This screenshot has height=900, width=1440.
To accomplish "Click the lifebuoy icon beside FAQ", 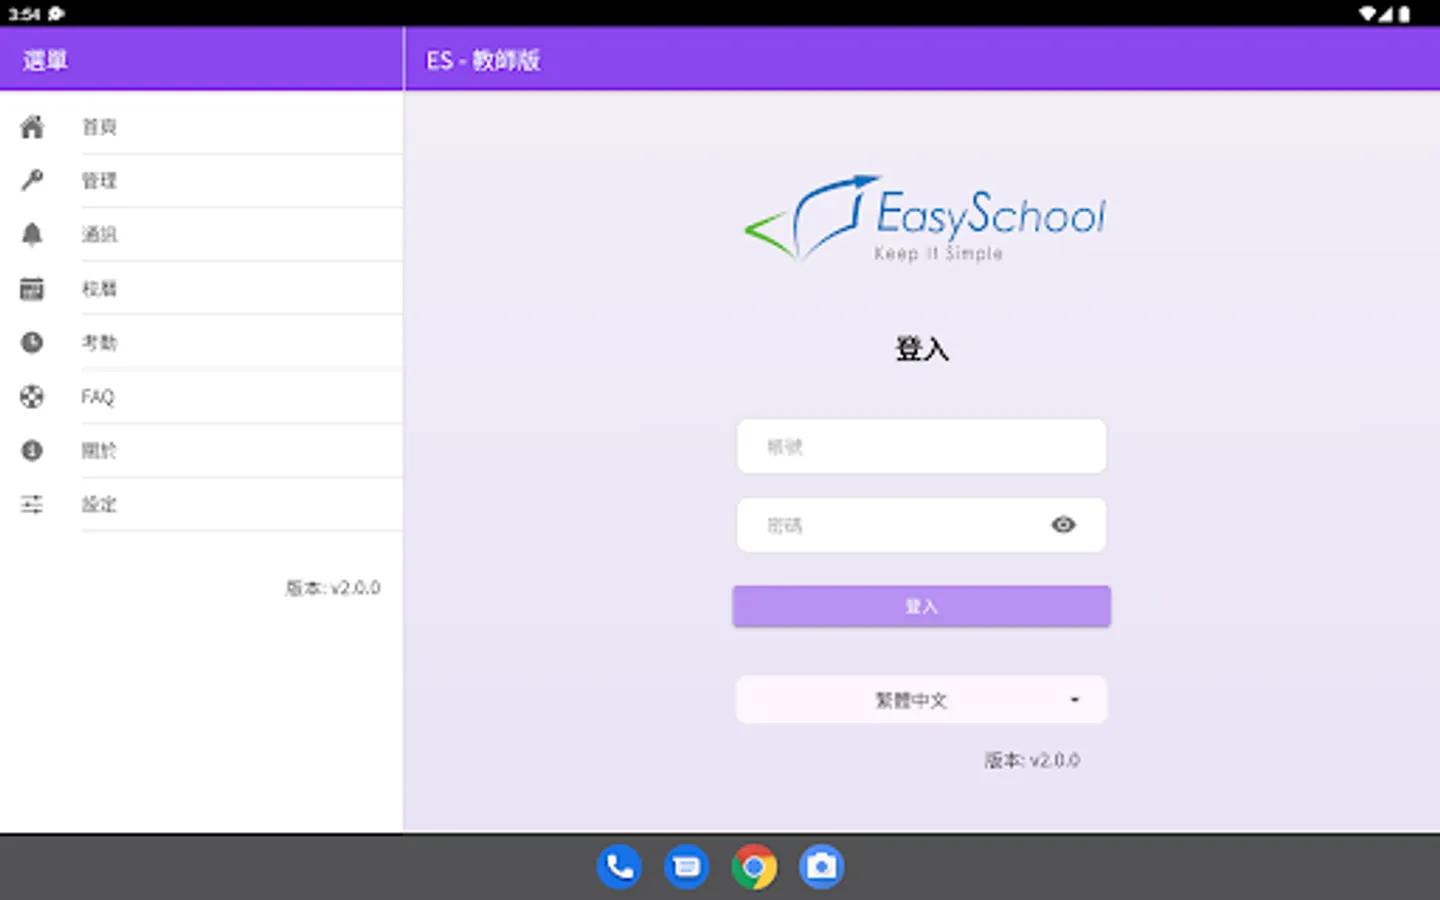I will [x=32, y=397].
